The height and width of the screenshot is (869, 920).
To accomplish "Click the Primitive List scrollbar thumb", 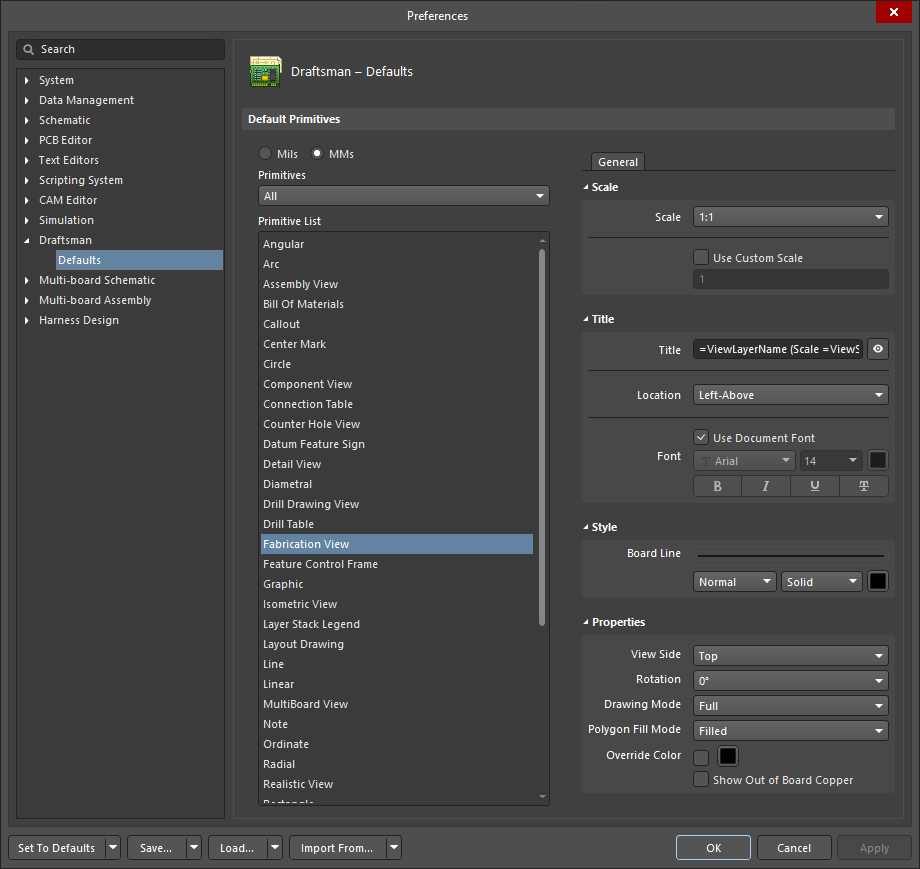I will 542,438.
